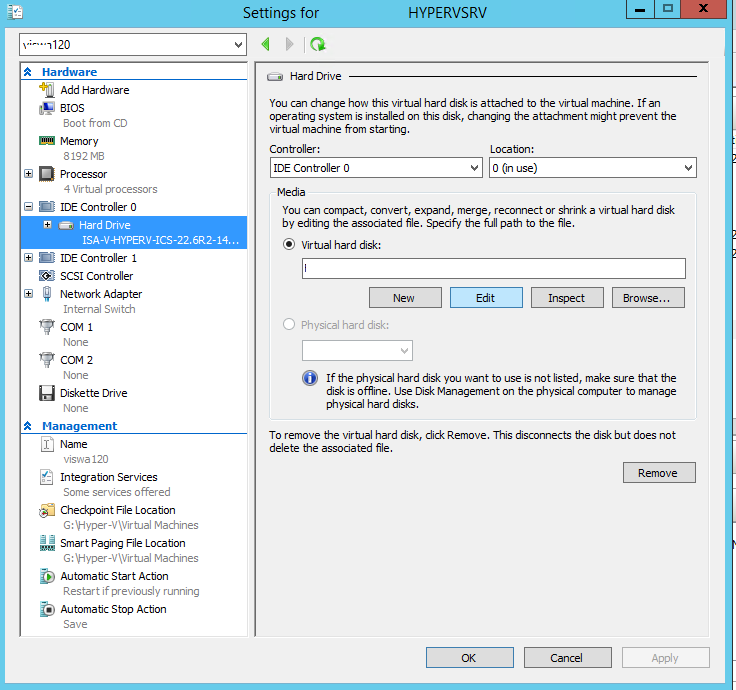Select the Integration Services icon
This screenshot has height=690, width=736.
46,477
